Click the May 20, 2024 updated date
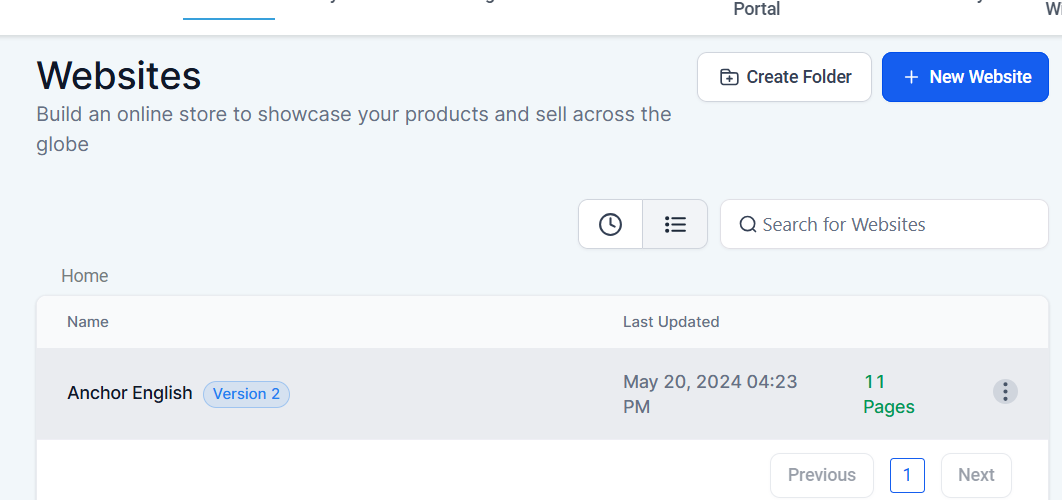This screenshot has width=1062, height=500. 710,394
